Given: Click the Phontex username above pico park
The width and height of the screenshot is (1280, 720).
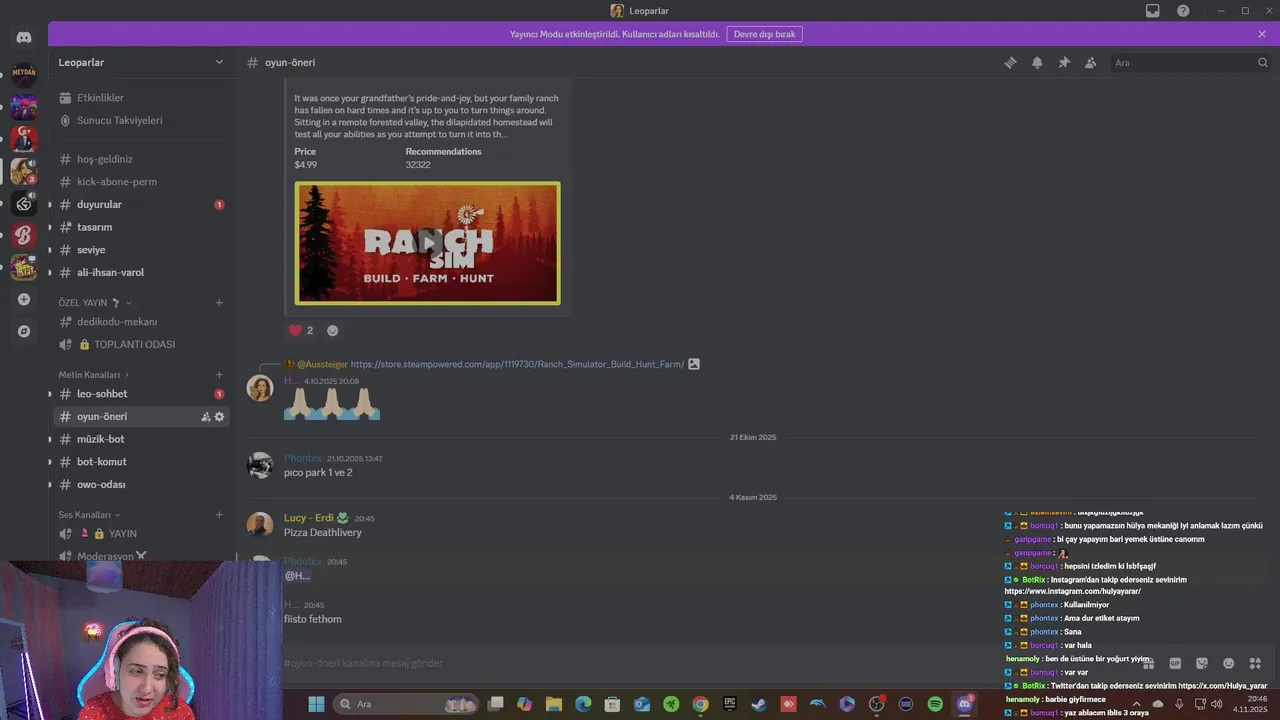Looking at the screenshot, I should [303, 458].
